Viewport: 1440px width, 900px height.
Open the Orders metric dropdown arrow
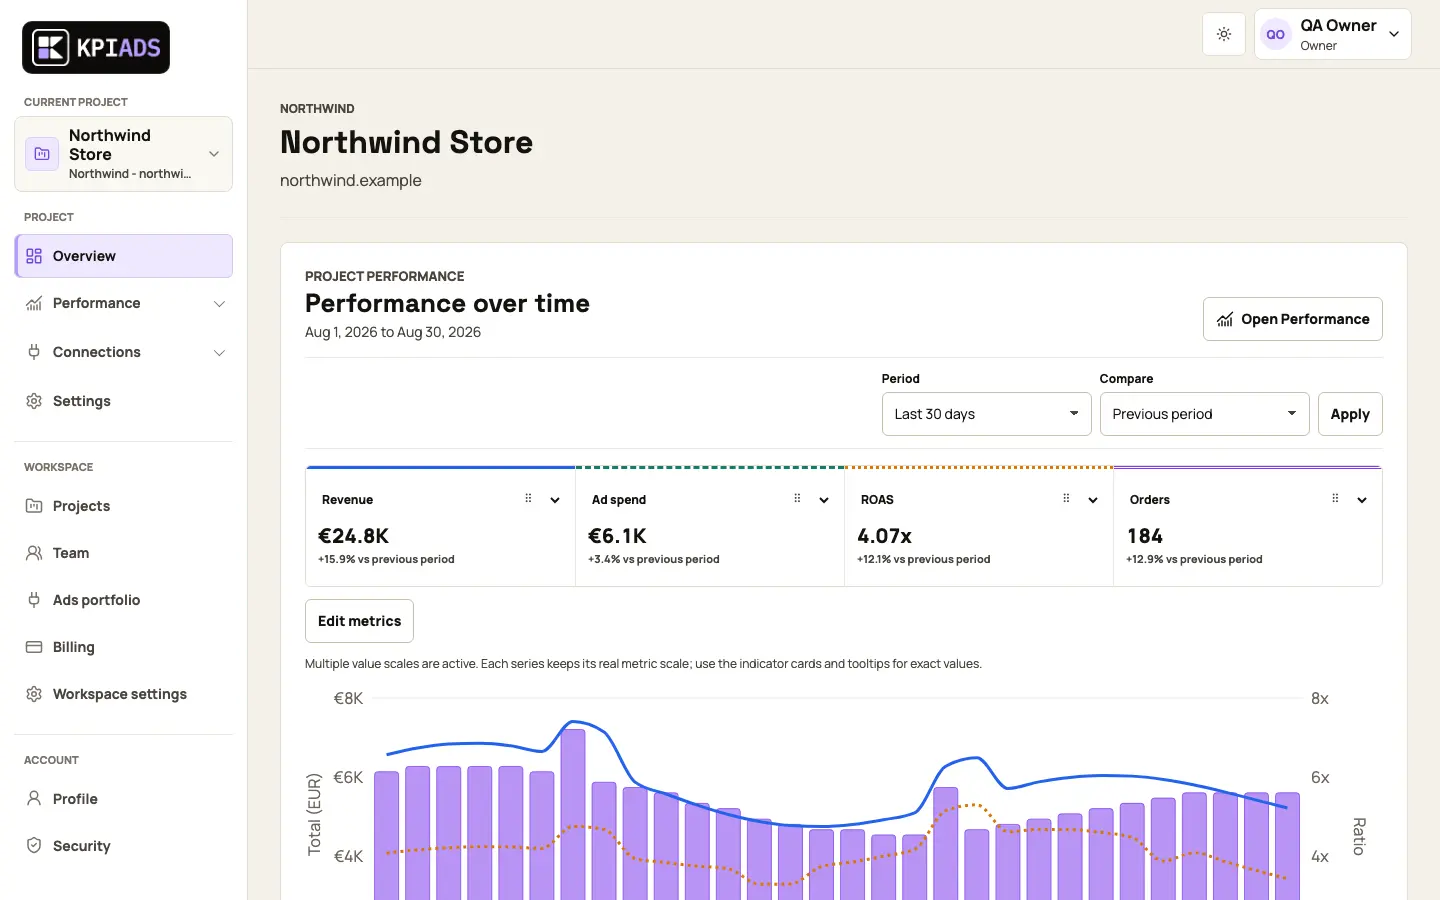point(1362,500)
